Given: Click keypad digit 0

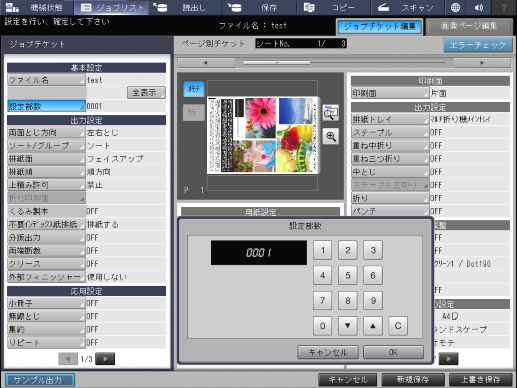Looking at the screenshot, I should [x=322, y=326].
